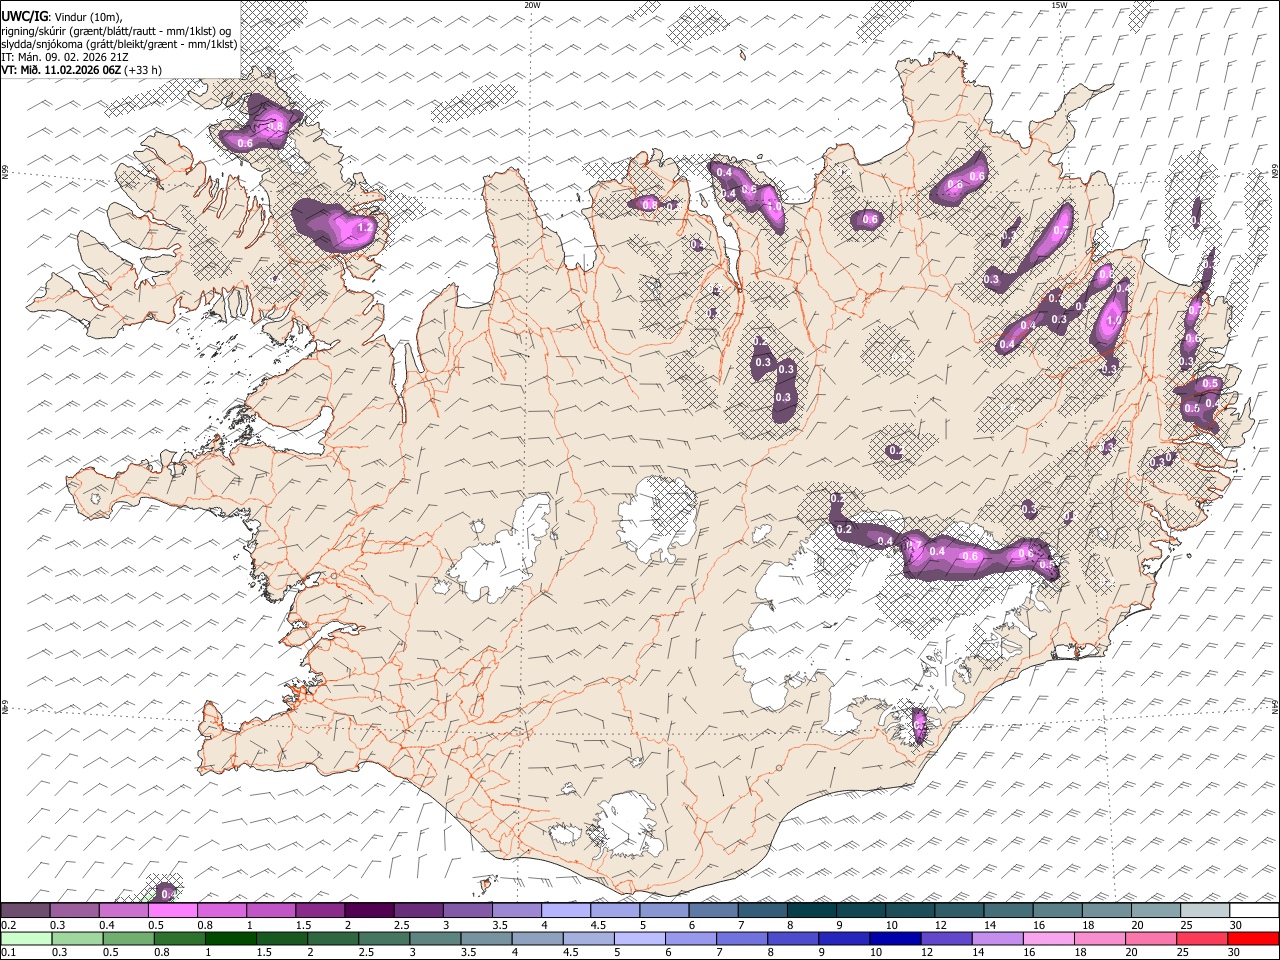This screenshot has width=1280, height=960.
Task: Click the valid time 'VT: Mið. 11.02.2026 06Z (+33 h)'
Action: 82,70
